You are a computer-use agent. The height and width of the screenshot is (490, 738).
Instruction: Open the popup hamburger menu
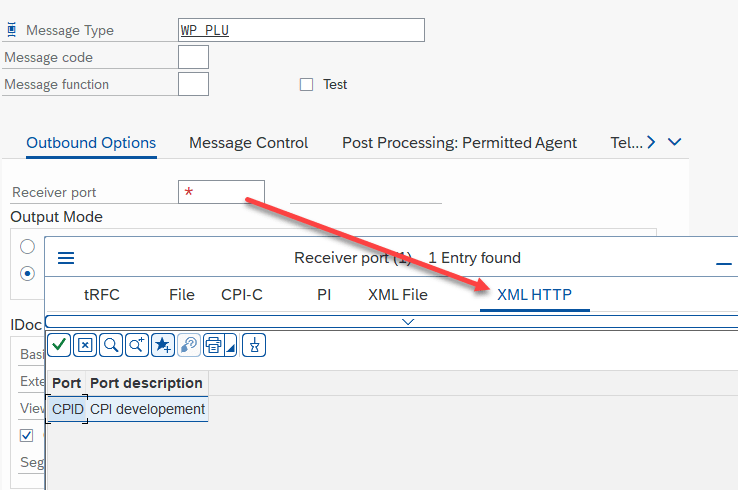tap(66, 258)
